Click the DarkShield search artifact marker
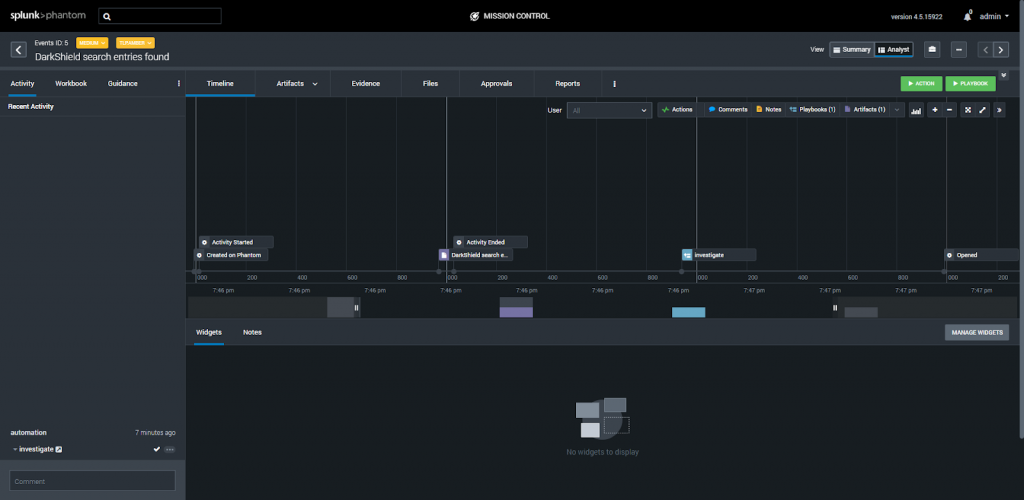 pos(475,255)
